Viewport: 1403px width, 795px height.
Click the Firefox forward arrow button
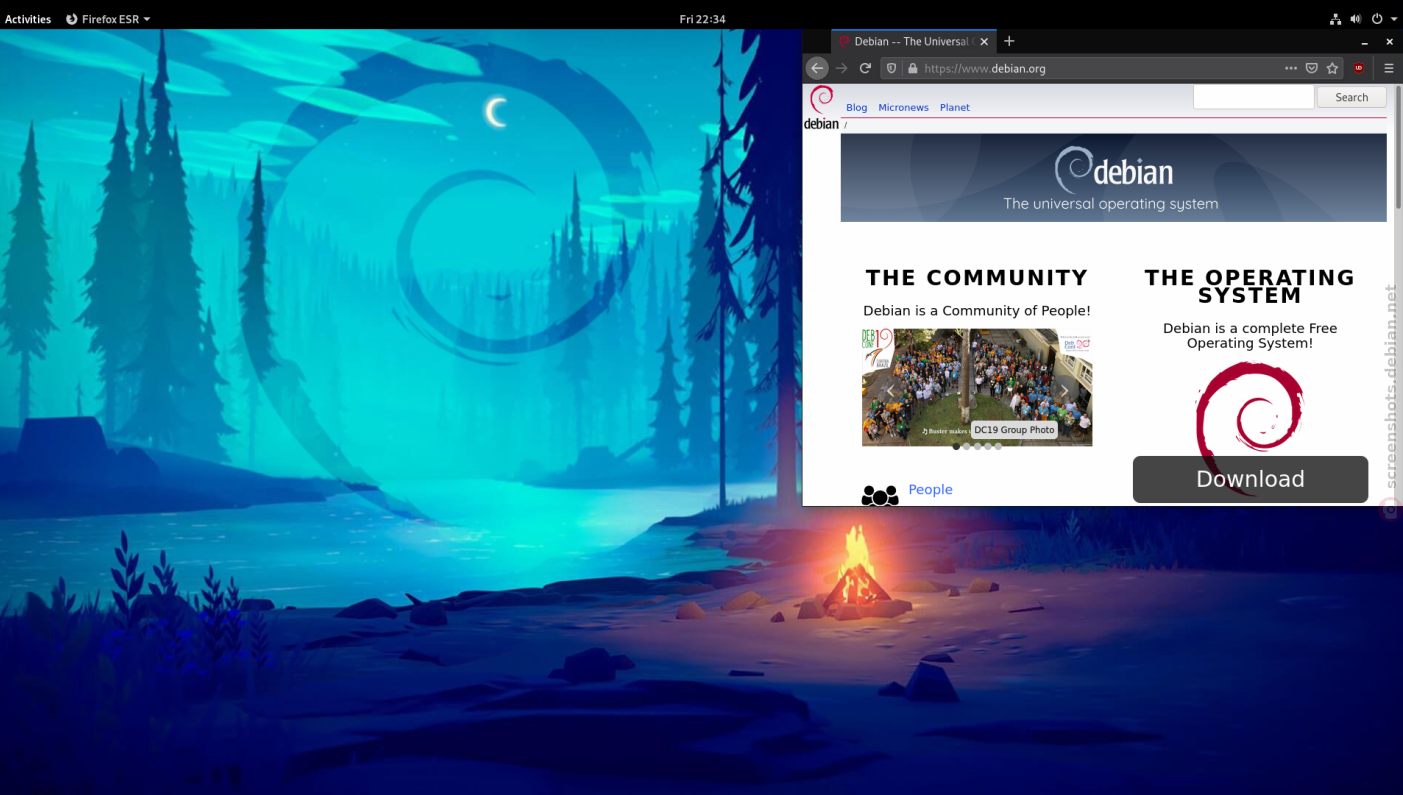click(x=842, y=68)
